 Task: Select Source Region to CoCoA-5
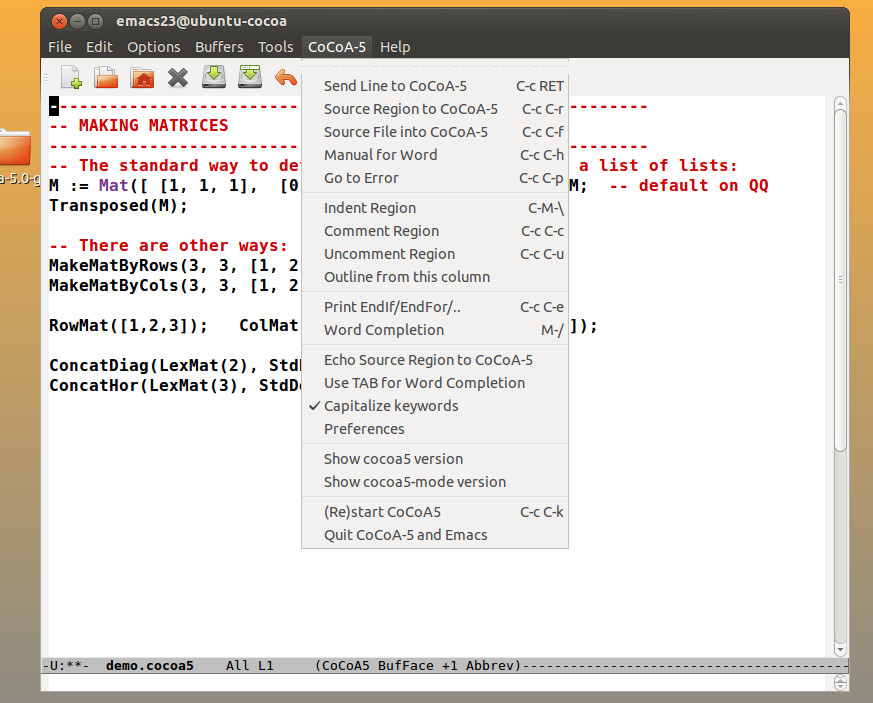click(434, 109)
